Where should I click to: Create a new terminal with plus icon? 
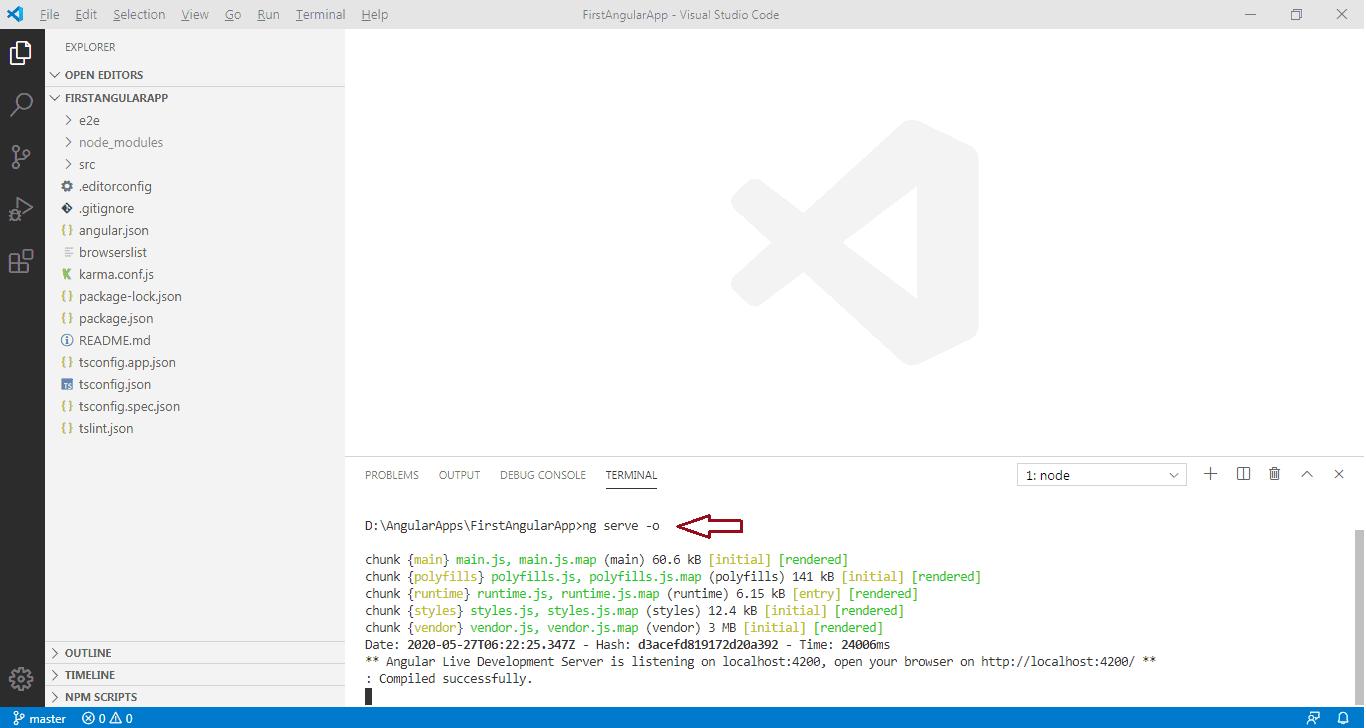pos(1210,474)
